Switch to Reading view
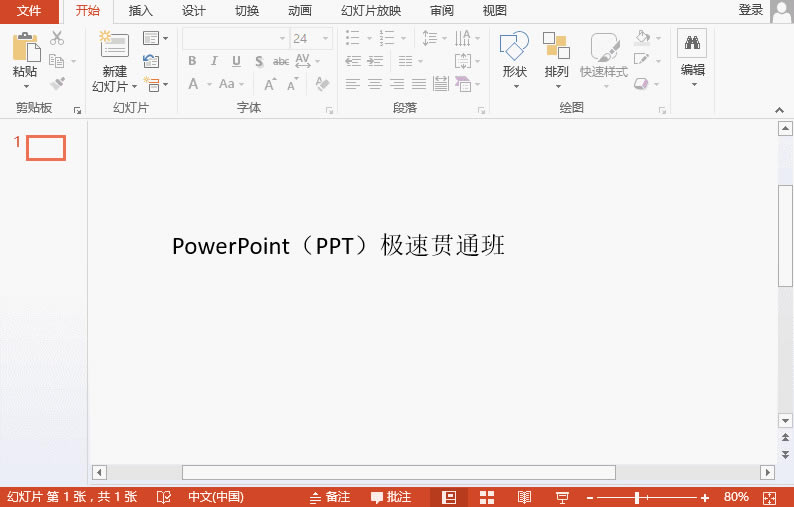This screenshot has width=794, height=507. (x=524, y=497)
